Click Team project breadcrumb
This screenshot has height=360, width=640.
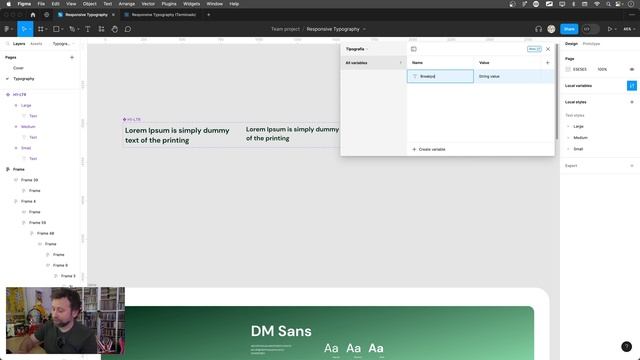click(285, 29)
